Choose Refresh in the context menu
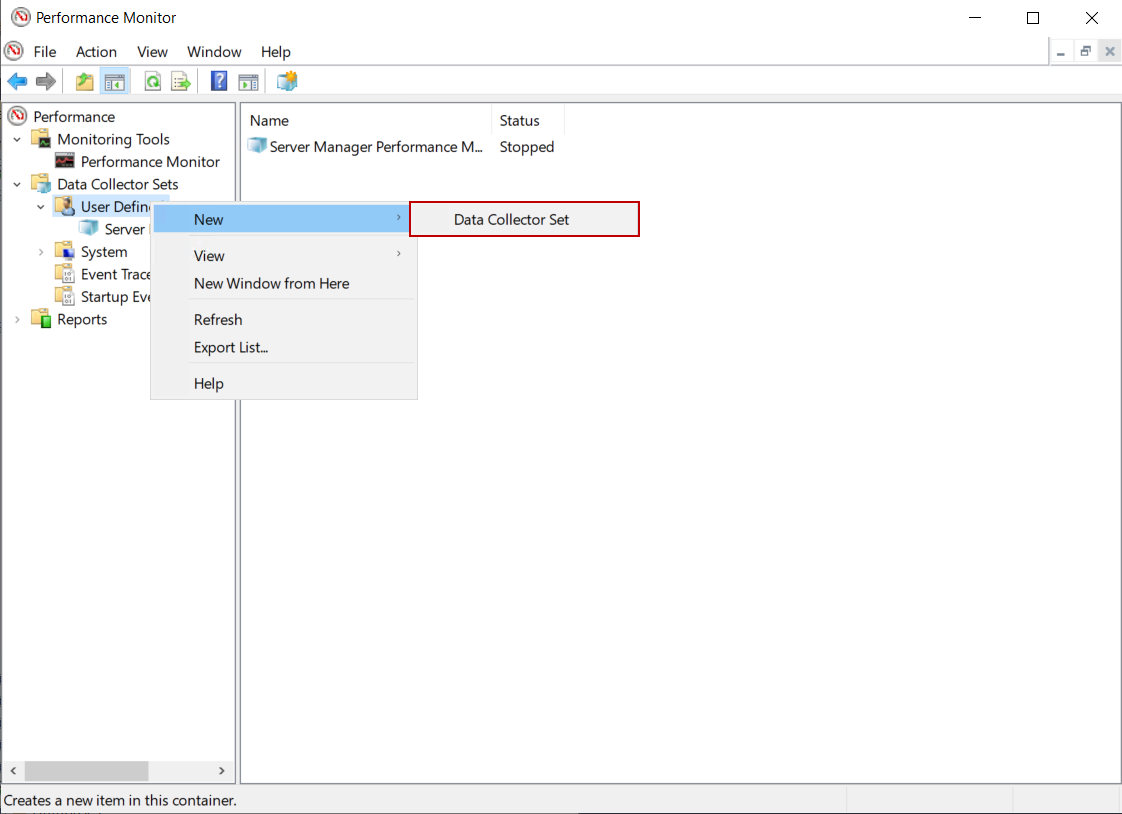The image size is (1122, 814). pyautogui.click(x=283, y=320)
